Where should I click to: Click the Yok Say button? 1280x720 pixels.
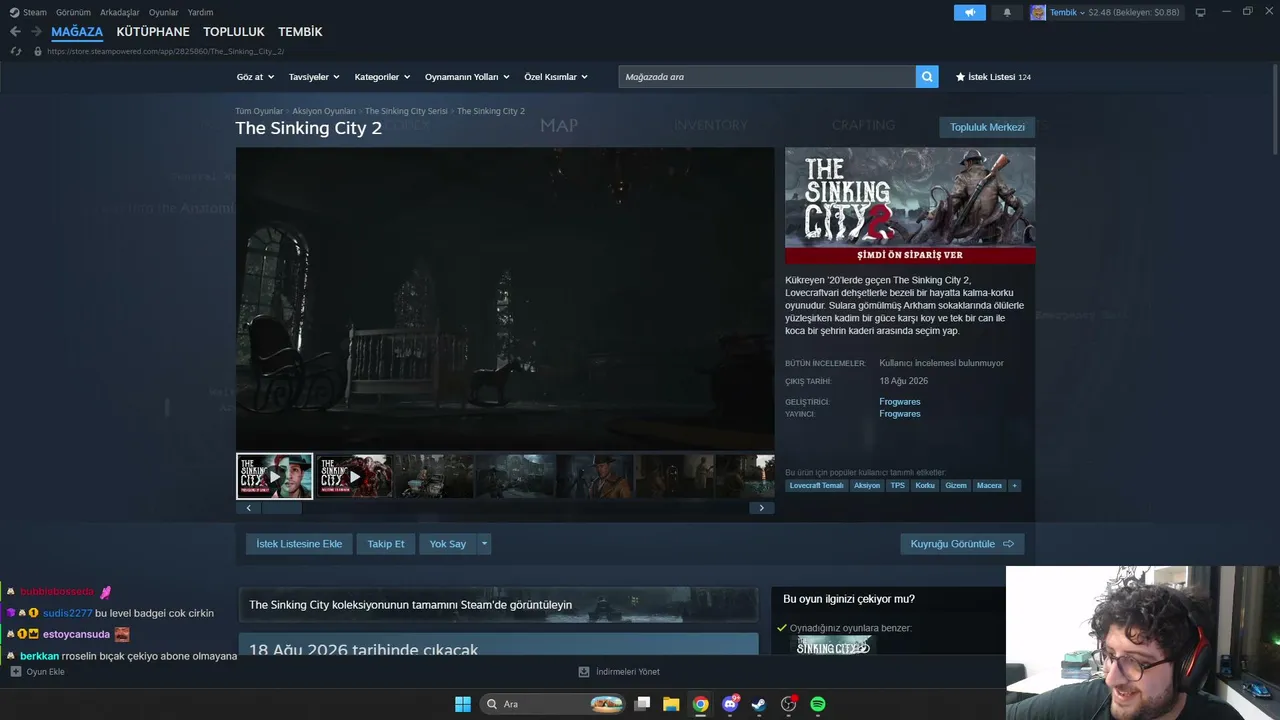(448, 544)
